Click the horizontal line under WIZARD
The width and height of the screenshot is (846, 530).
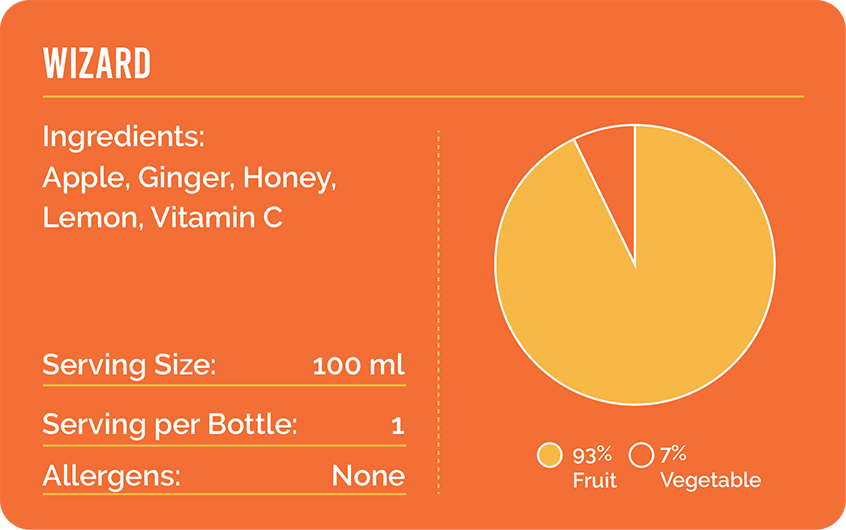click(423, 97)
